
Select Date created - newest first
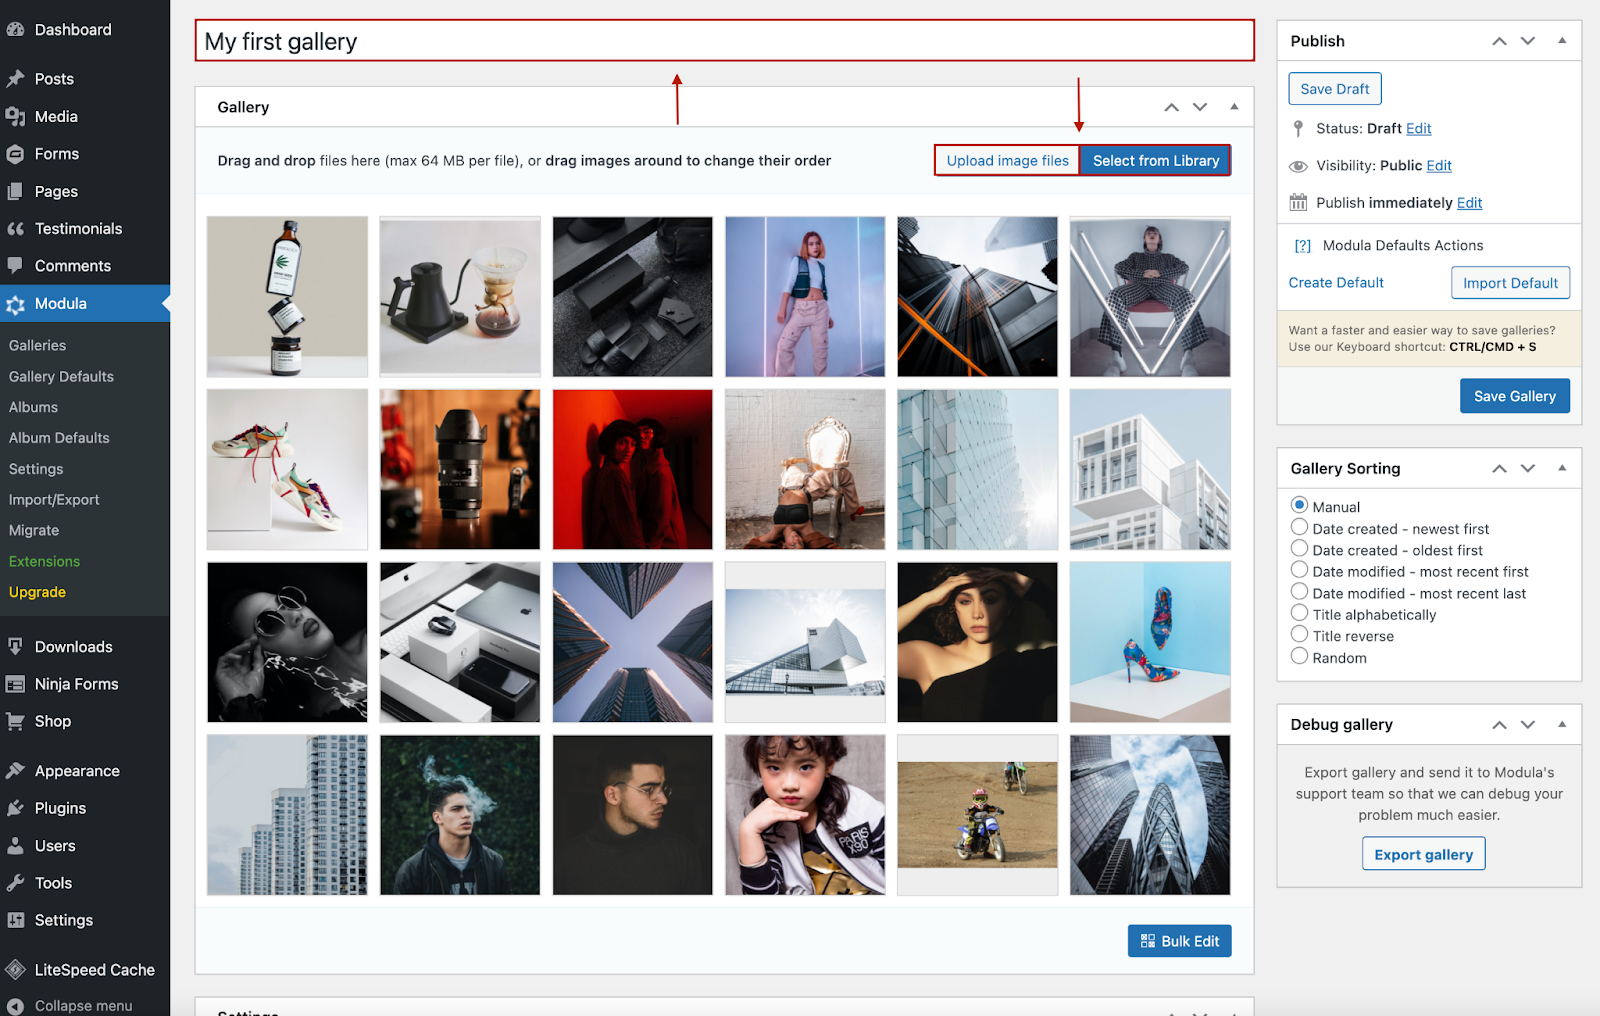[x=1299, y=527]
